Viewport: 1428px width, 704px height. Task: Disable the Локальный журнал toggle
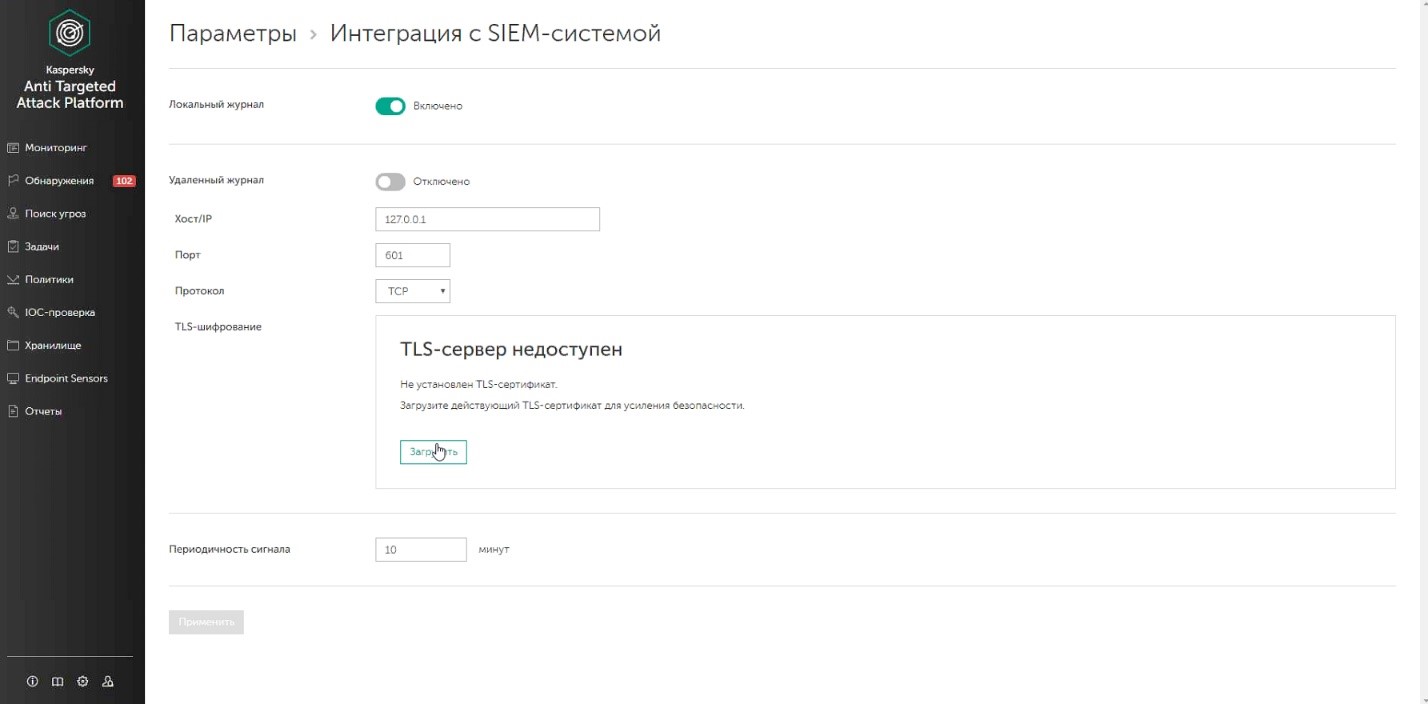coord(390,106)
